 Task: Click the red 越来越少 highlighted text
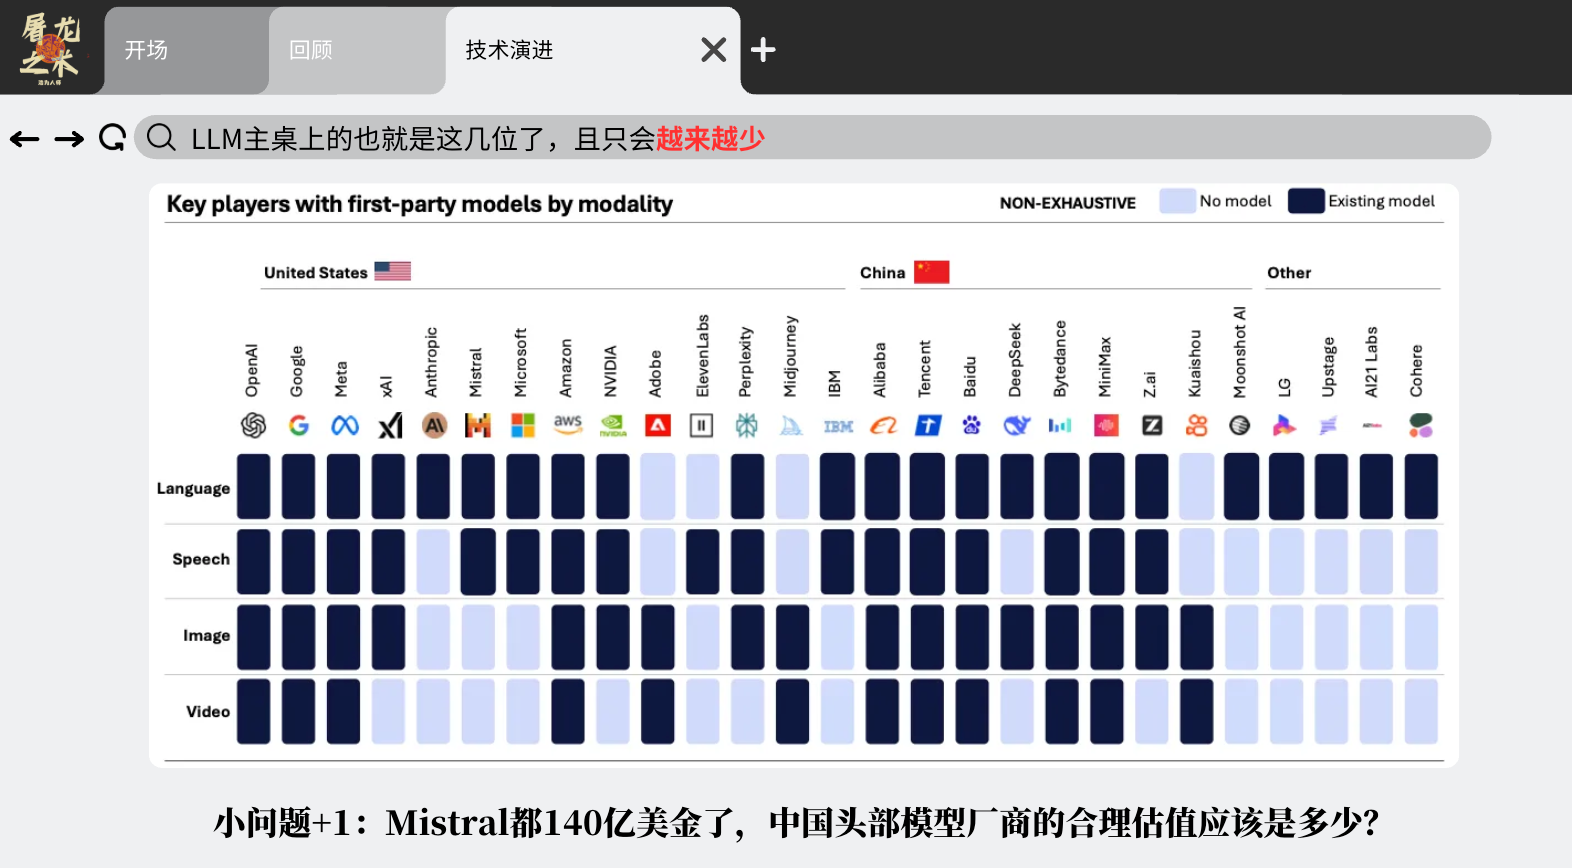point(710,139)
